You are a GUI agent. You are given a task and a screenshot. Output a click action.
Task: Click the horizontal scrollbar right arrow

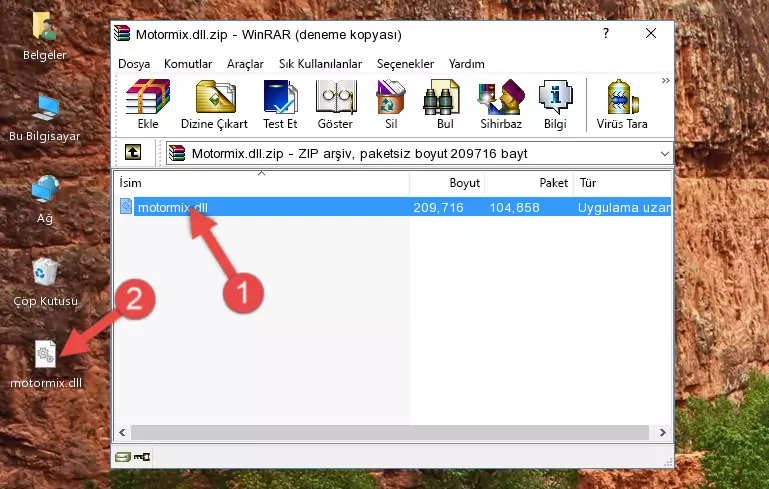663,433
